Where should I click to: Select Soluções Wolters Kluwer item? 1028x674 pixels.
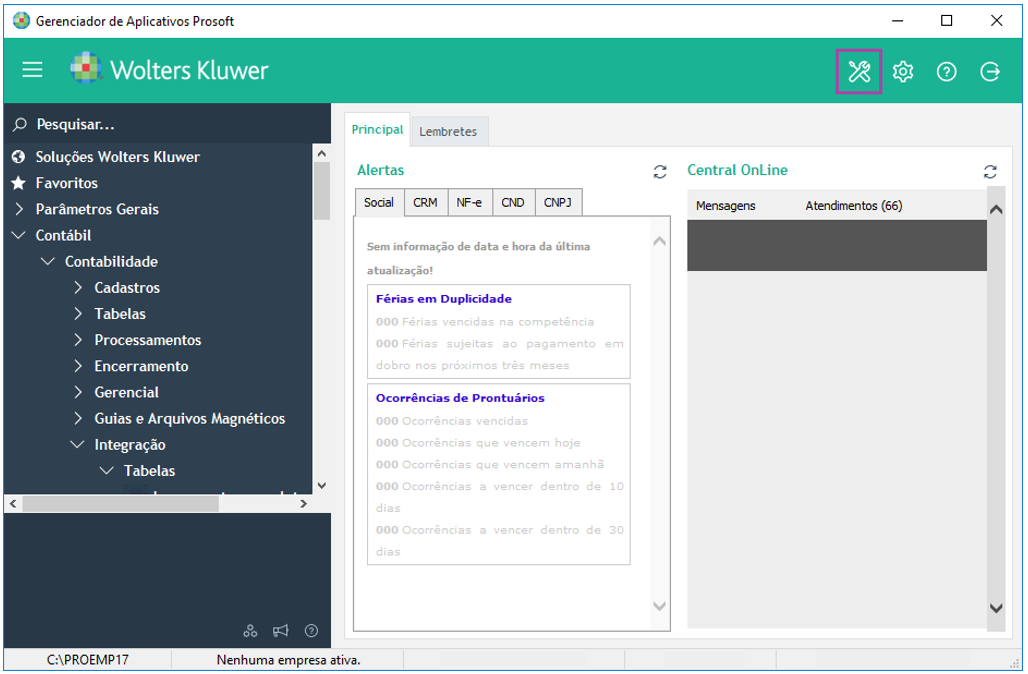pyautogui.click(x=118, y=157)
